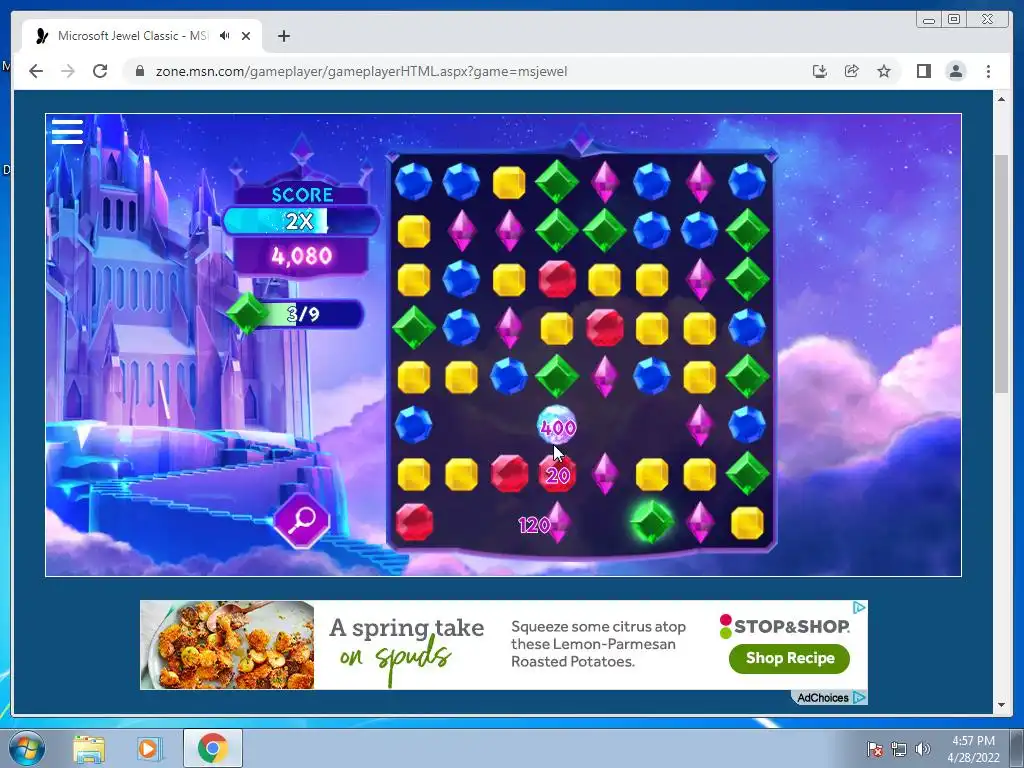The height and width of the screenshot is (768, 1024).
Task: Click the zone.msn.com address bar
Action: [361, 71]
